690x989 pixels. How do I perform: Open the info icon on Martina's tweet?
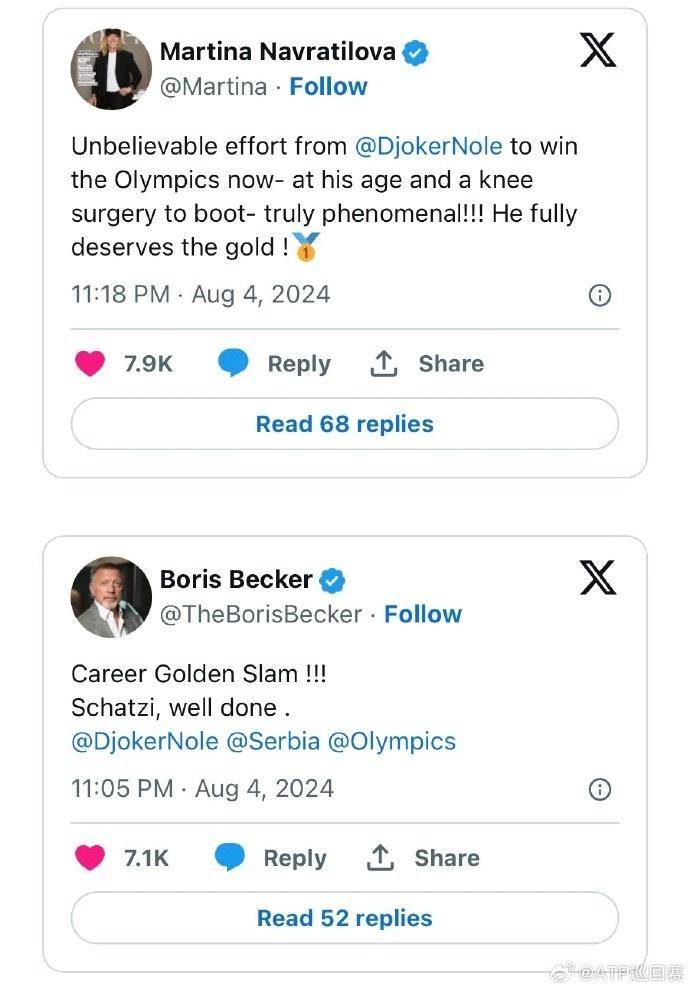point(599,295)
